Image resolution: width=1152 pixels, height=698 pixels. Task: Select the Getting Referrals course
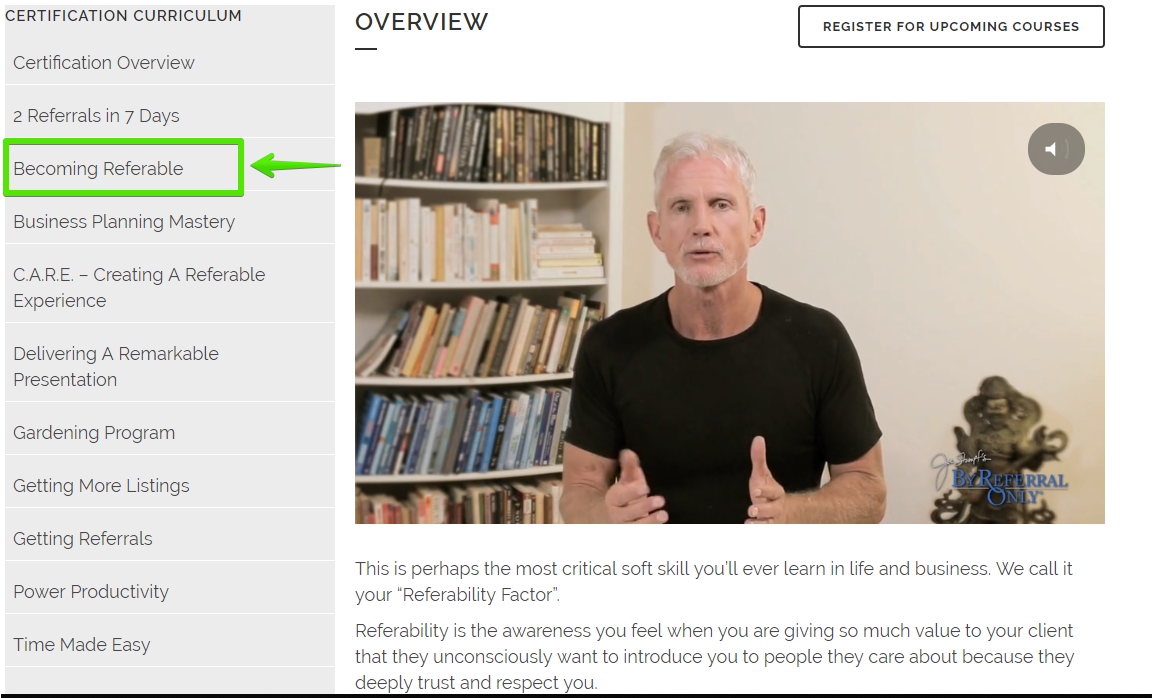pyautogui.click(x=170, y=539)
